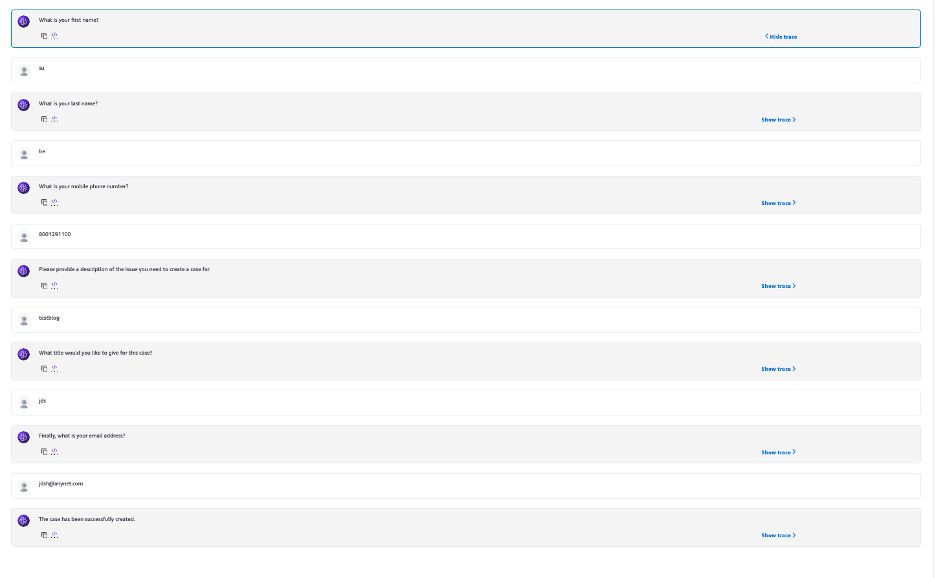
Task: Copy the "What is your mobile phone number?" message
Action: [x=44, y=202]
